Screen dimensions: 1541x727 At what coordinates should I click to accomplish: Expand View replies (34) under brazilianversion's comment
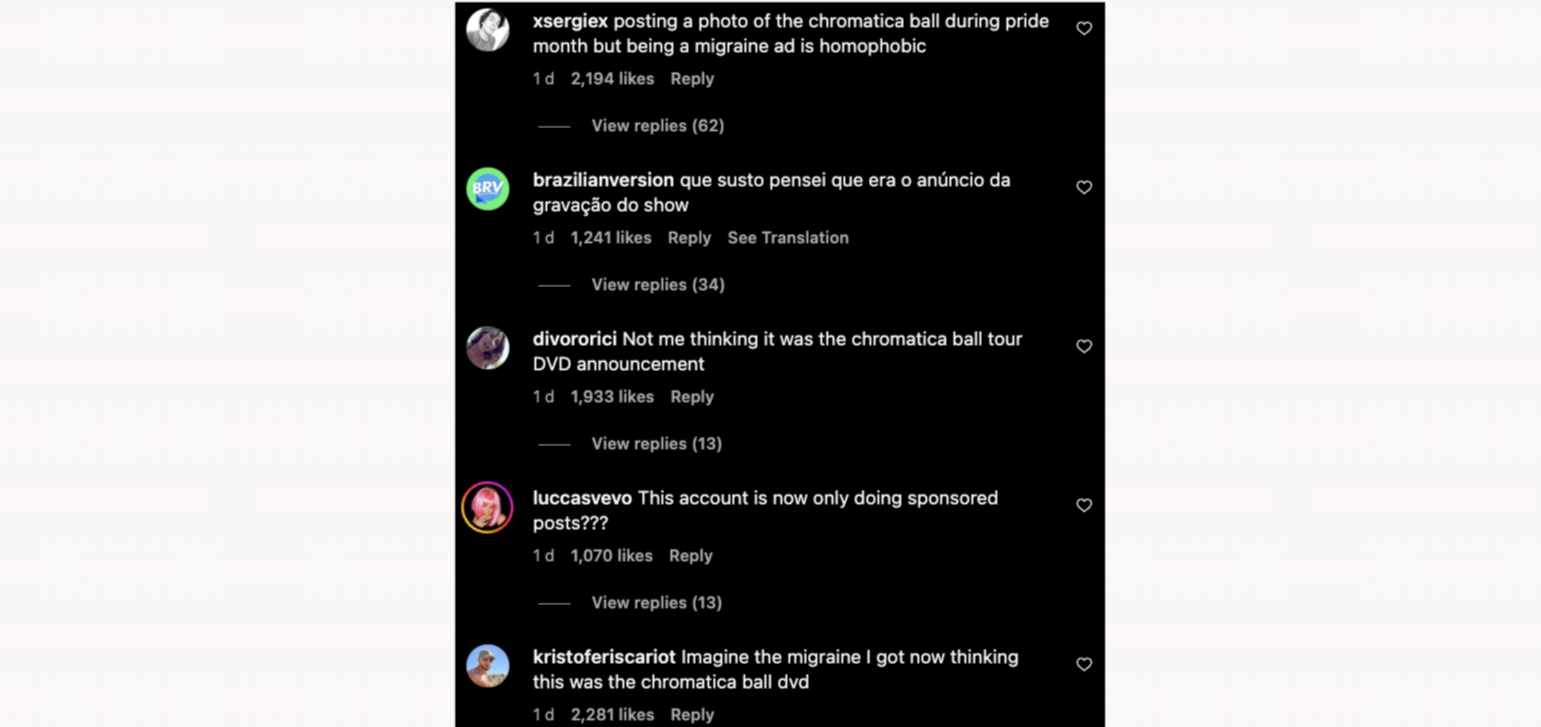pyautogui.click(x=657, y=284)
